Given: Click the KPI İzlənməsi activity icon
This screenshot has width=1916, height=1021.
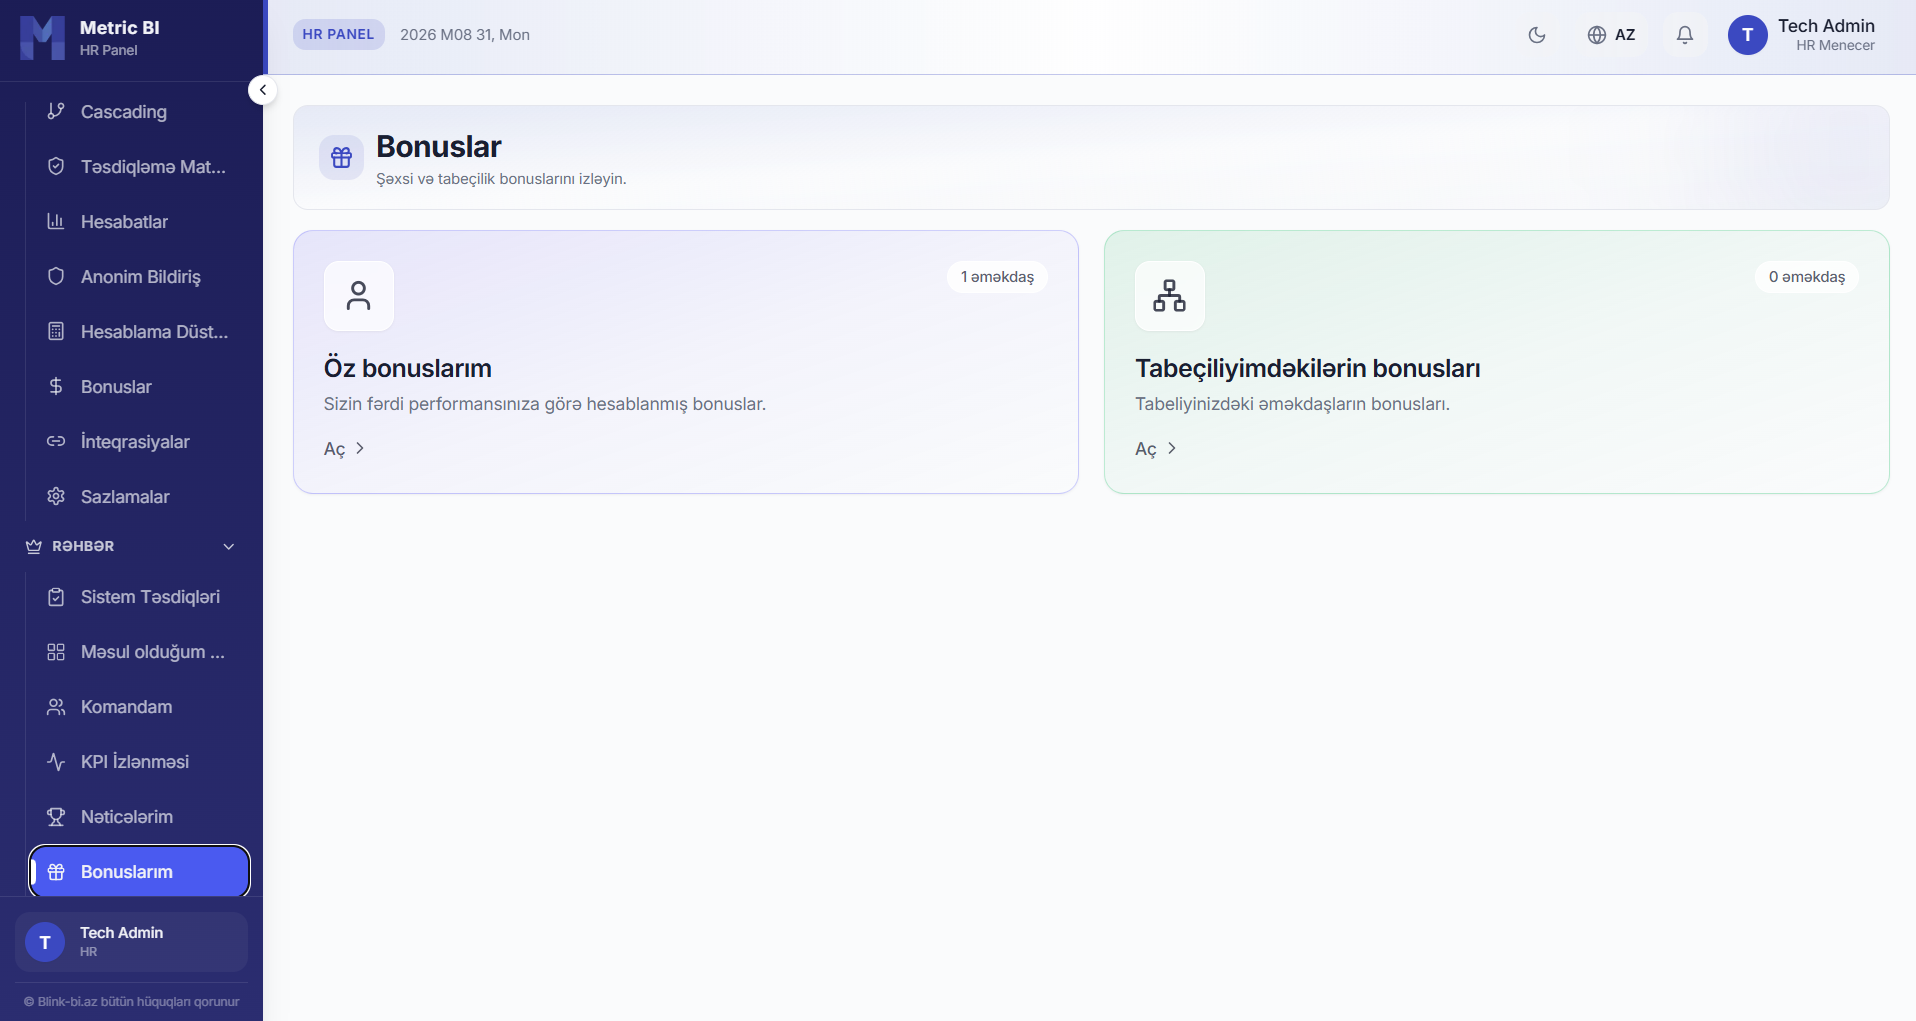Looking at the screenshot, I should 56,761.
